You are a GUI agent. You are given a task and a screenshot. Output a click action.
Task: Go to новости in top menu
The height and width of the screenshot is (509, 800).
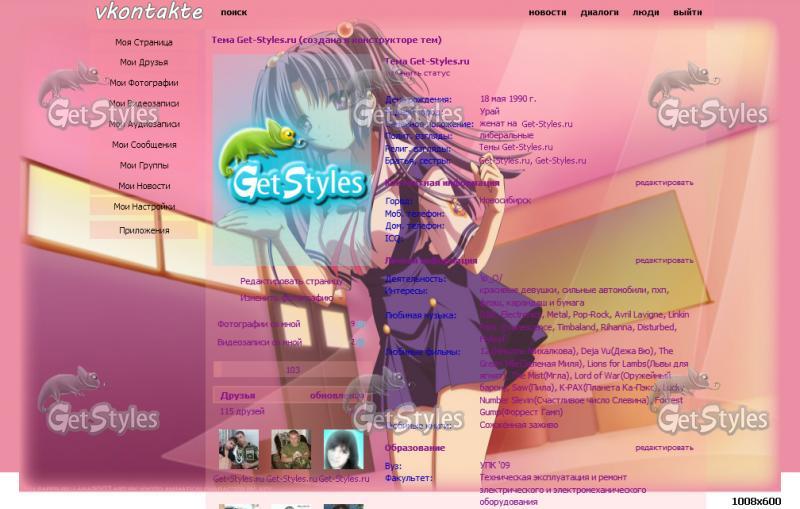click(547, 12)
